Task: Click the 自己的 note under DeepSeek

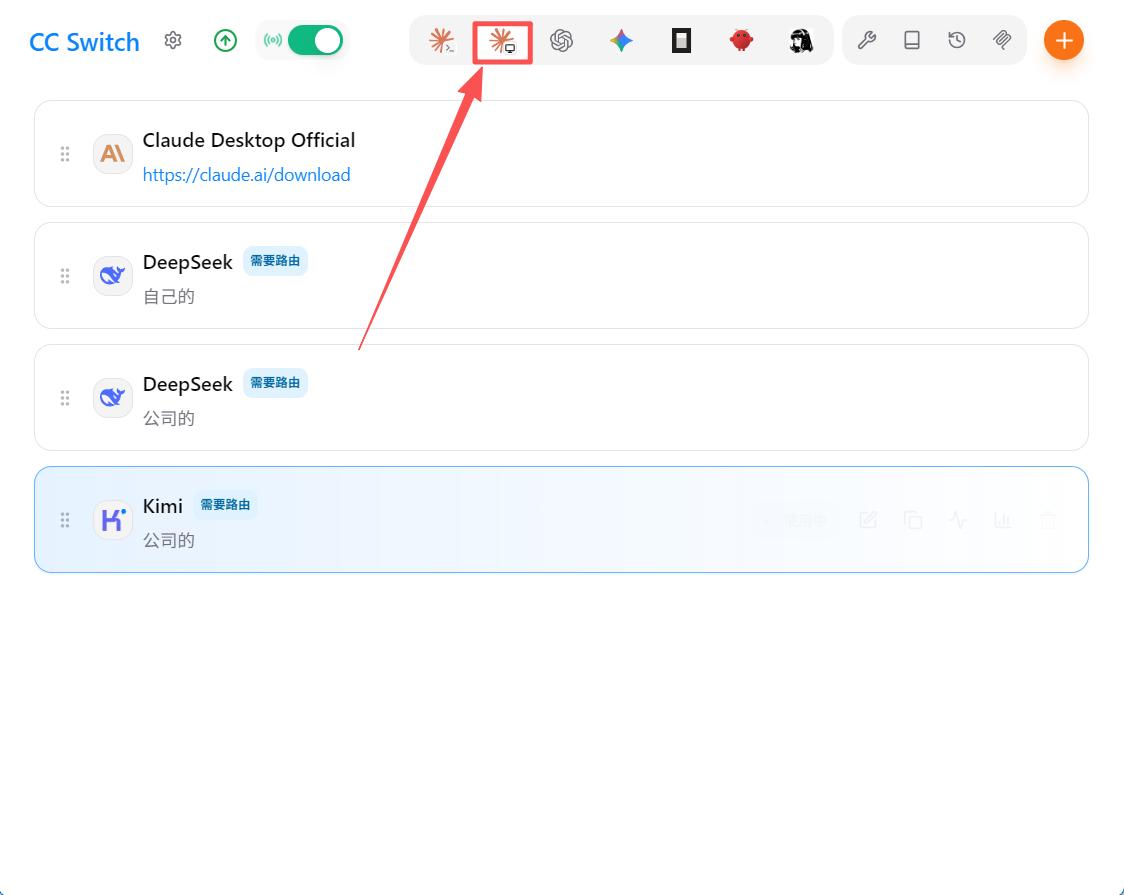Action: pyautogui.click(x=168, y=297)
